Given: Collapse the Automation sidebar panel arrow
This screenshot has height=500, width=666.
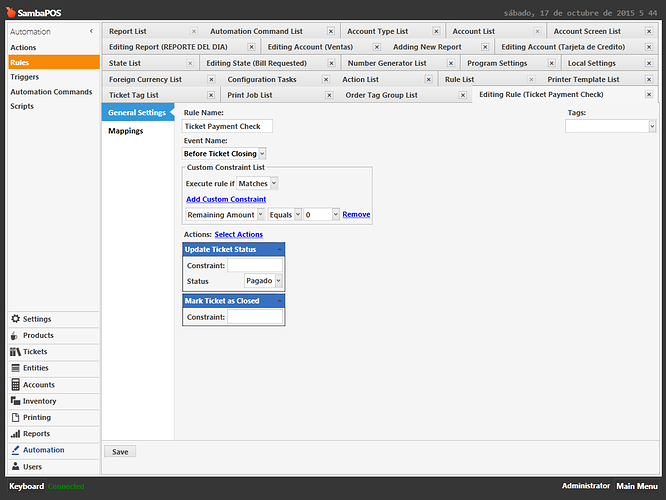Looking at the screenshot, I should [91, 31].
